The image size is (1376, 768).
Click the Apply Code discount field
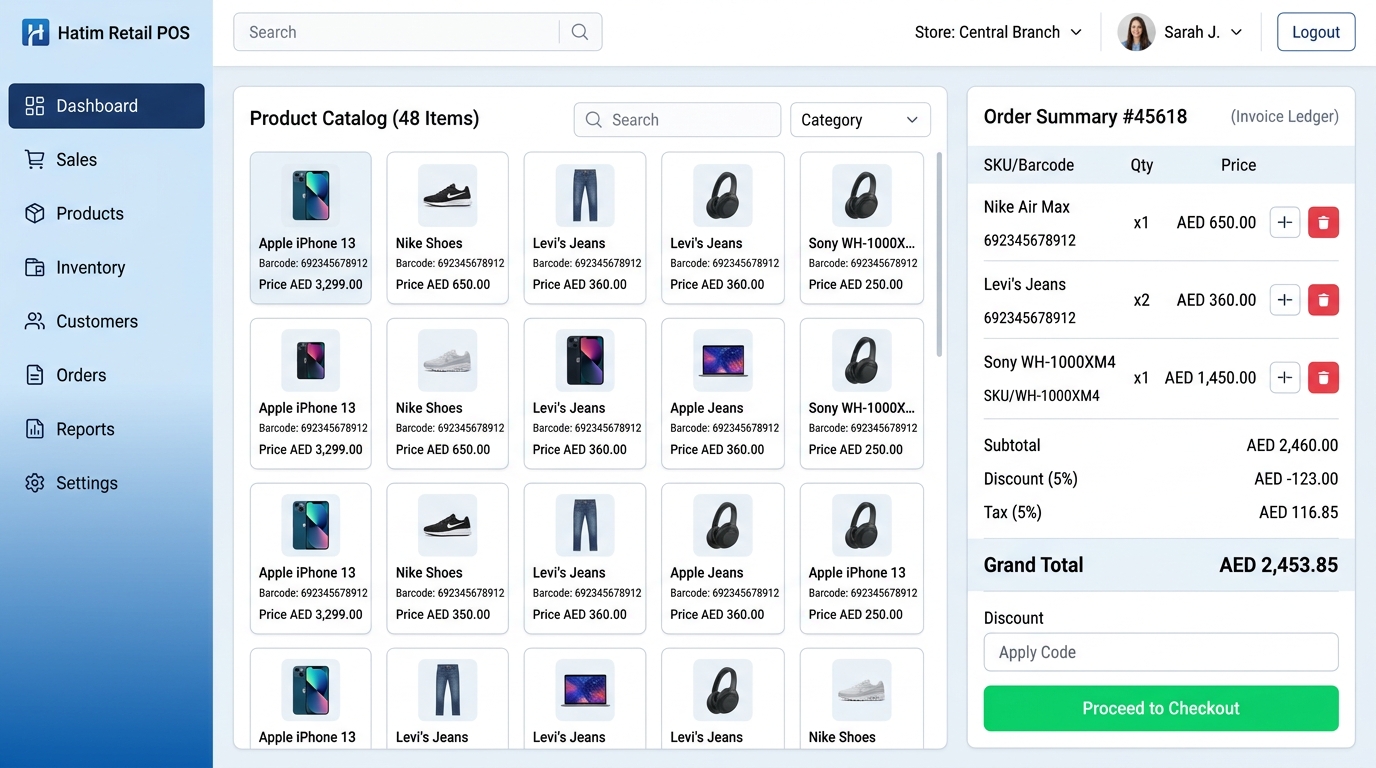[x=1161, y=652]
